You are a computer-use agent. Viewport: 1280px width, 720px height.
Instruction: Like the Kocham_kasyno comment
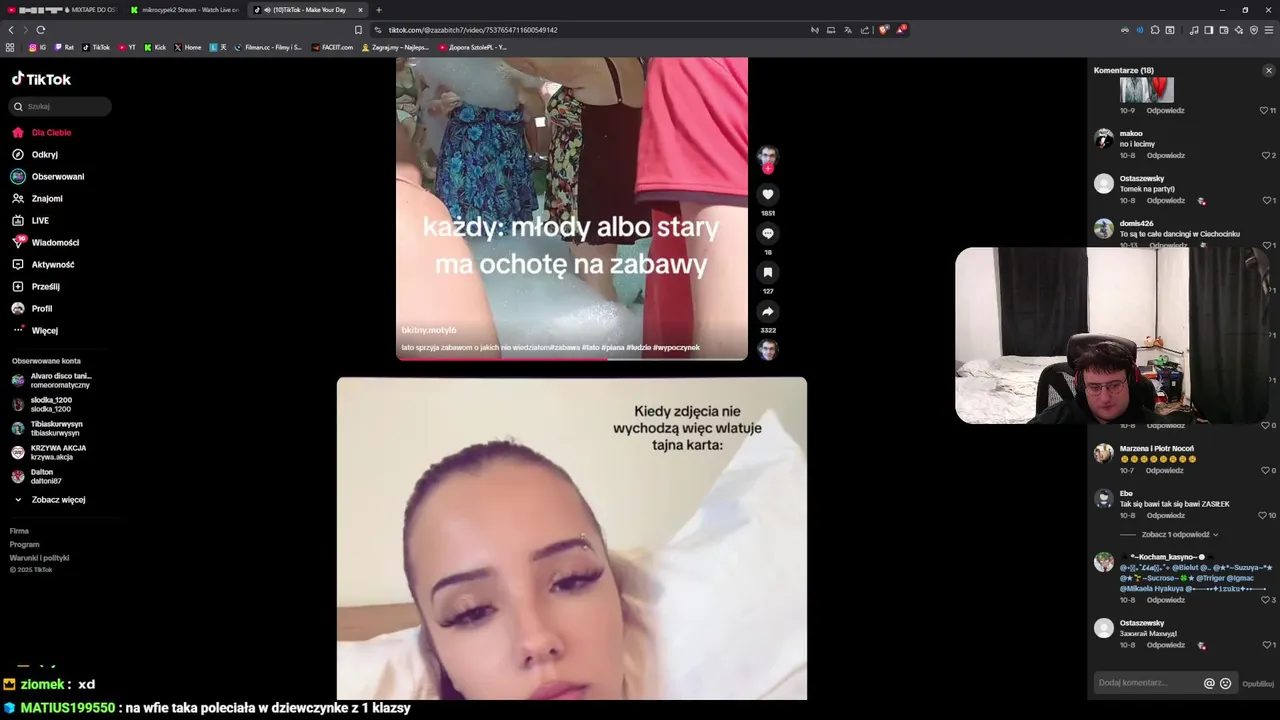tap(1264, 600)
